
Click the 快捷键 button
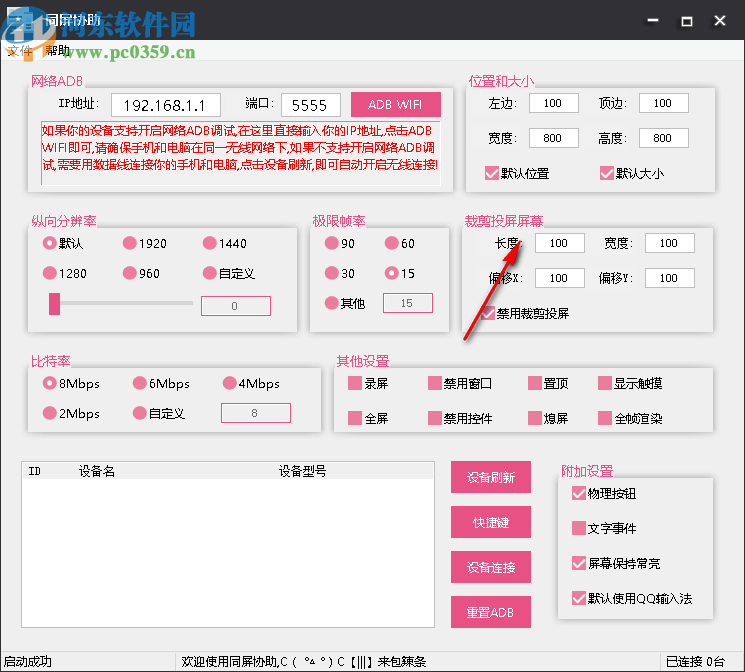490,522
